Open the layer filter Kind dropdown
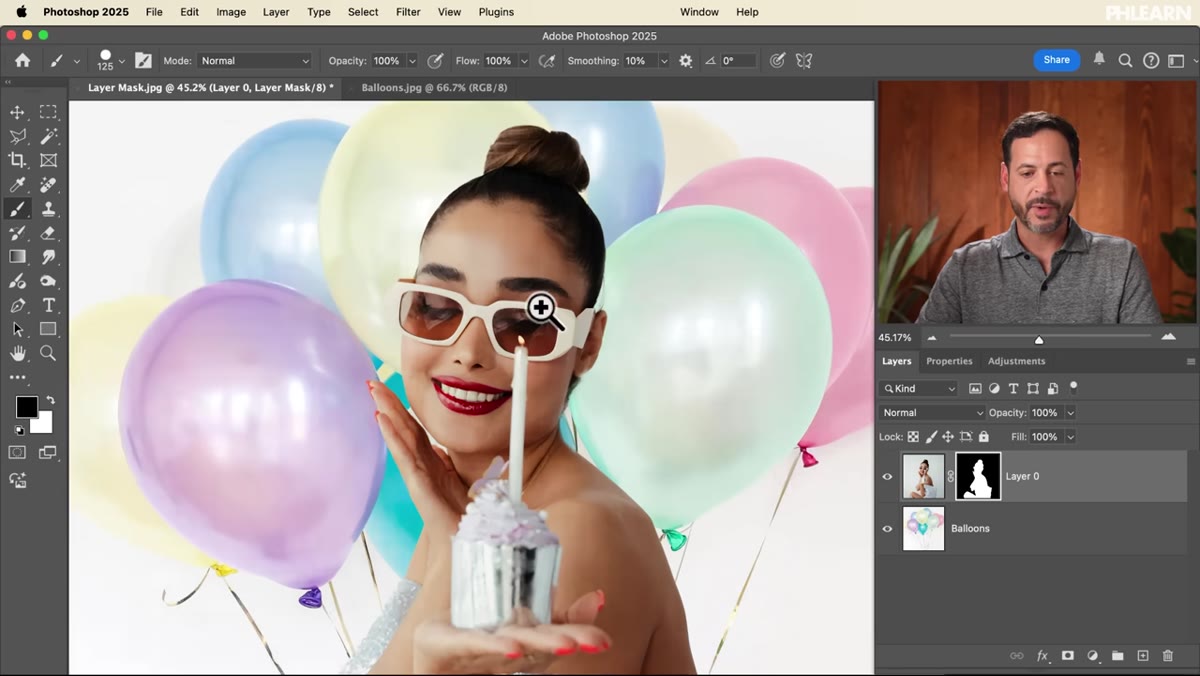Viewport: 1200px width, 676px height. coord(919,389)
